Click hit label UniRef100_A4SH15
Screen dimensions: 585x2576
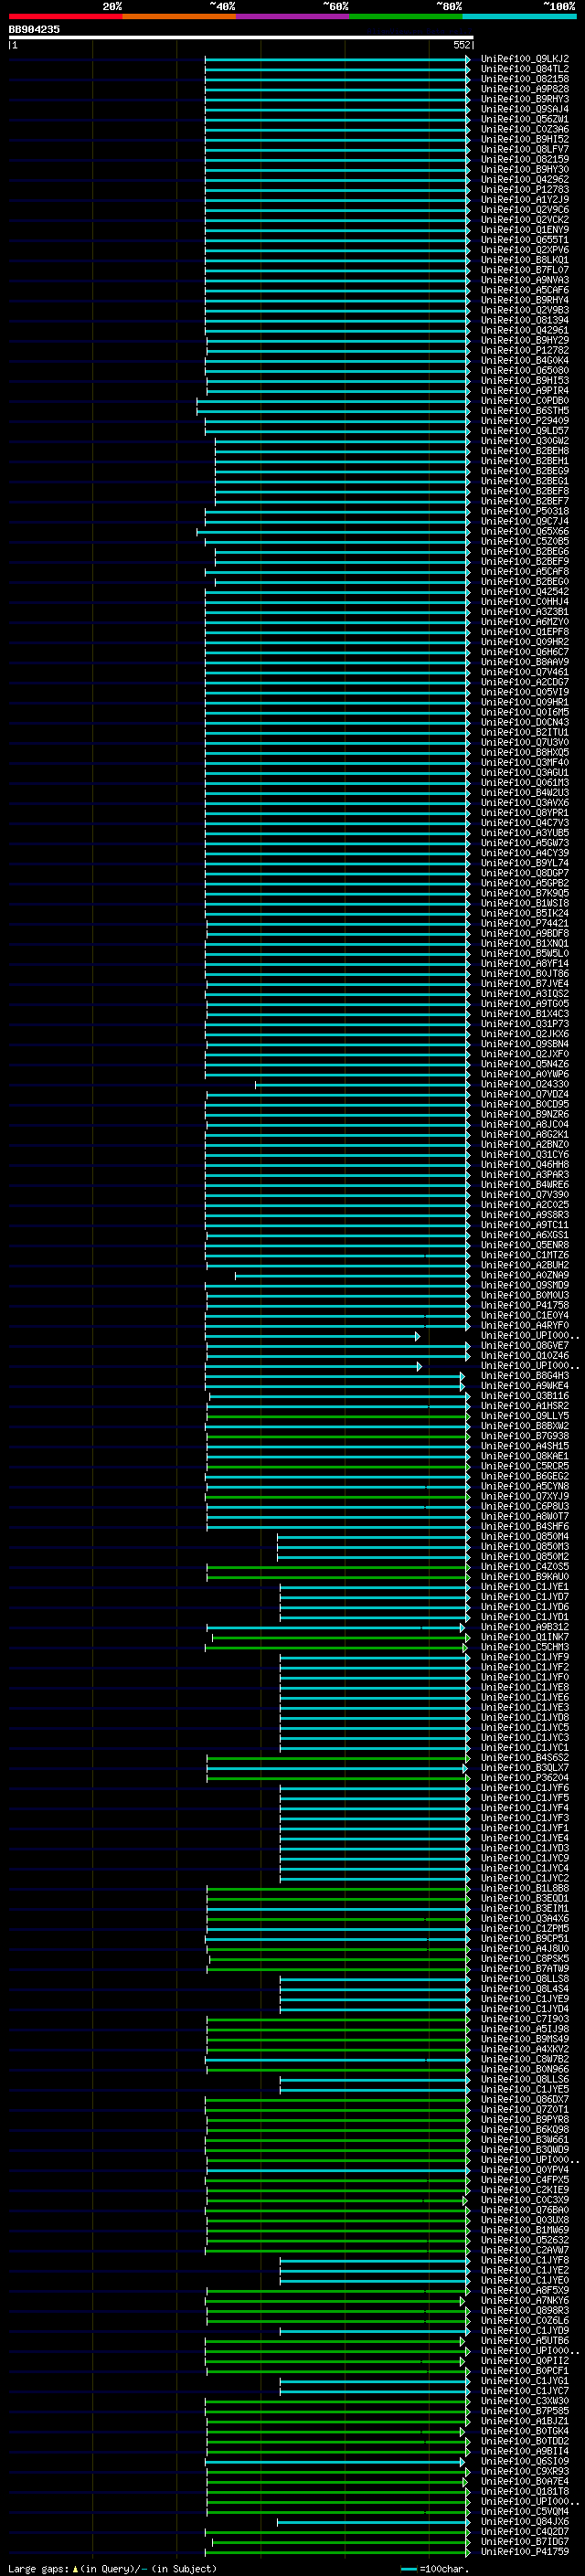525,1446
